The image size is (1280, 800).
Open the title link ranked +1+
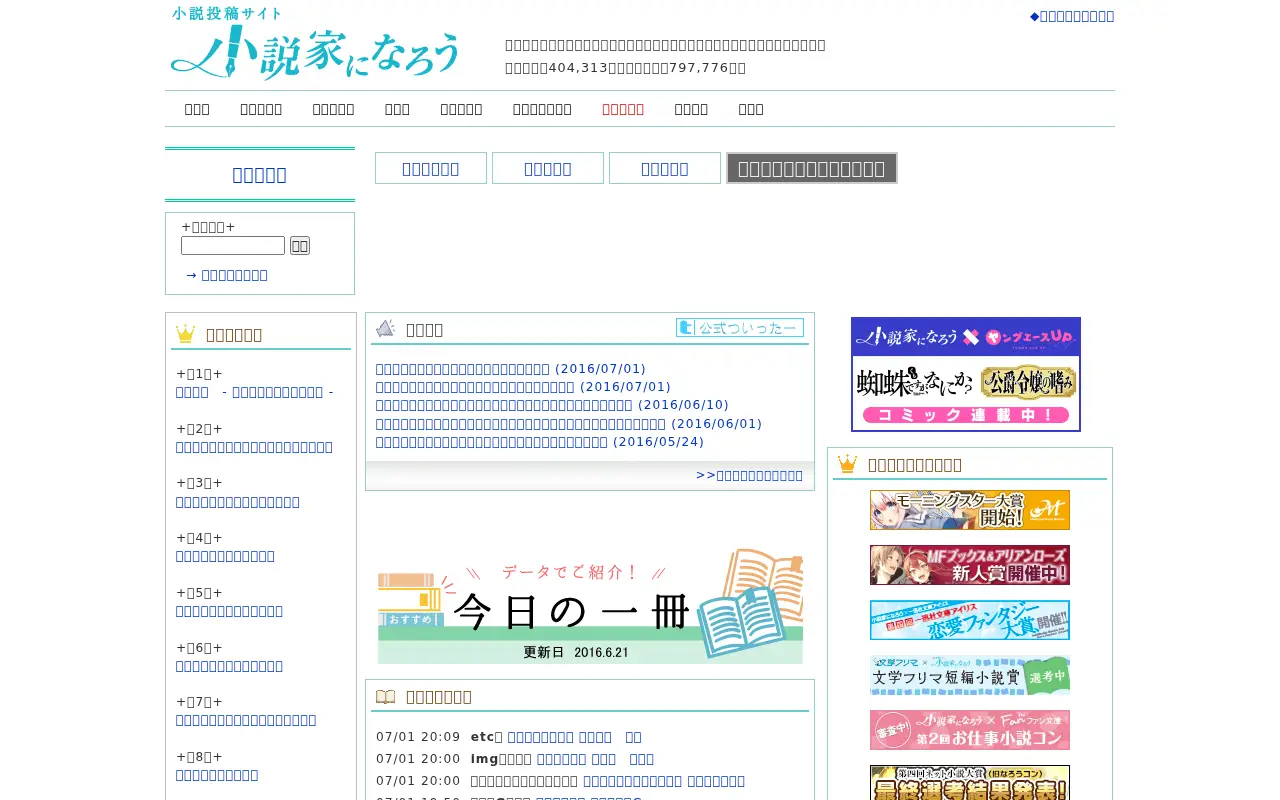255,392
